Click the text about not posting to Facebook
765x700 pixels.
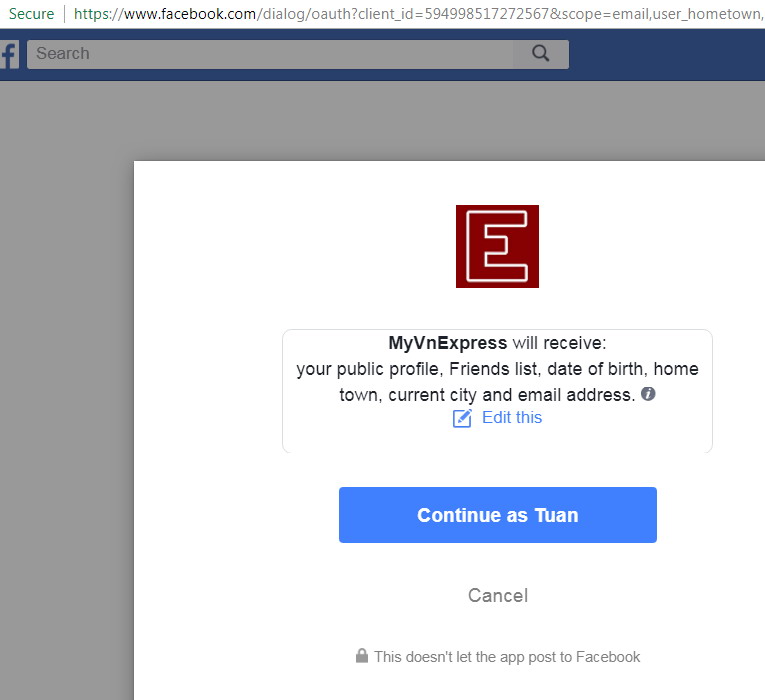(x=507, y=657)
